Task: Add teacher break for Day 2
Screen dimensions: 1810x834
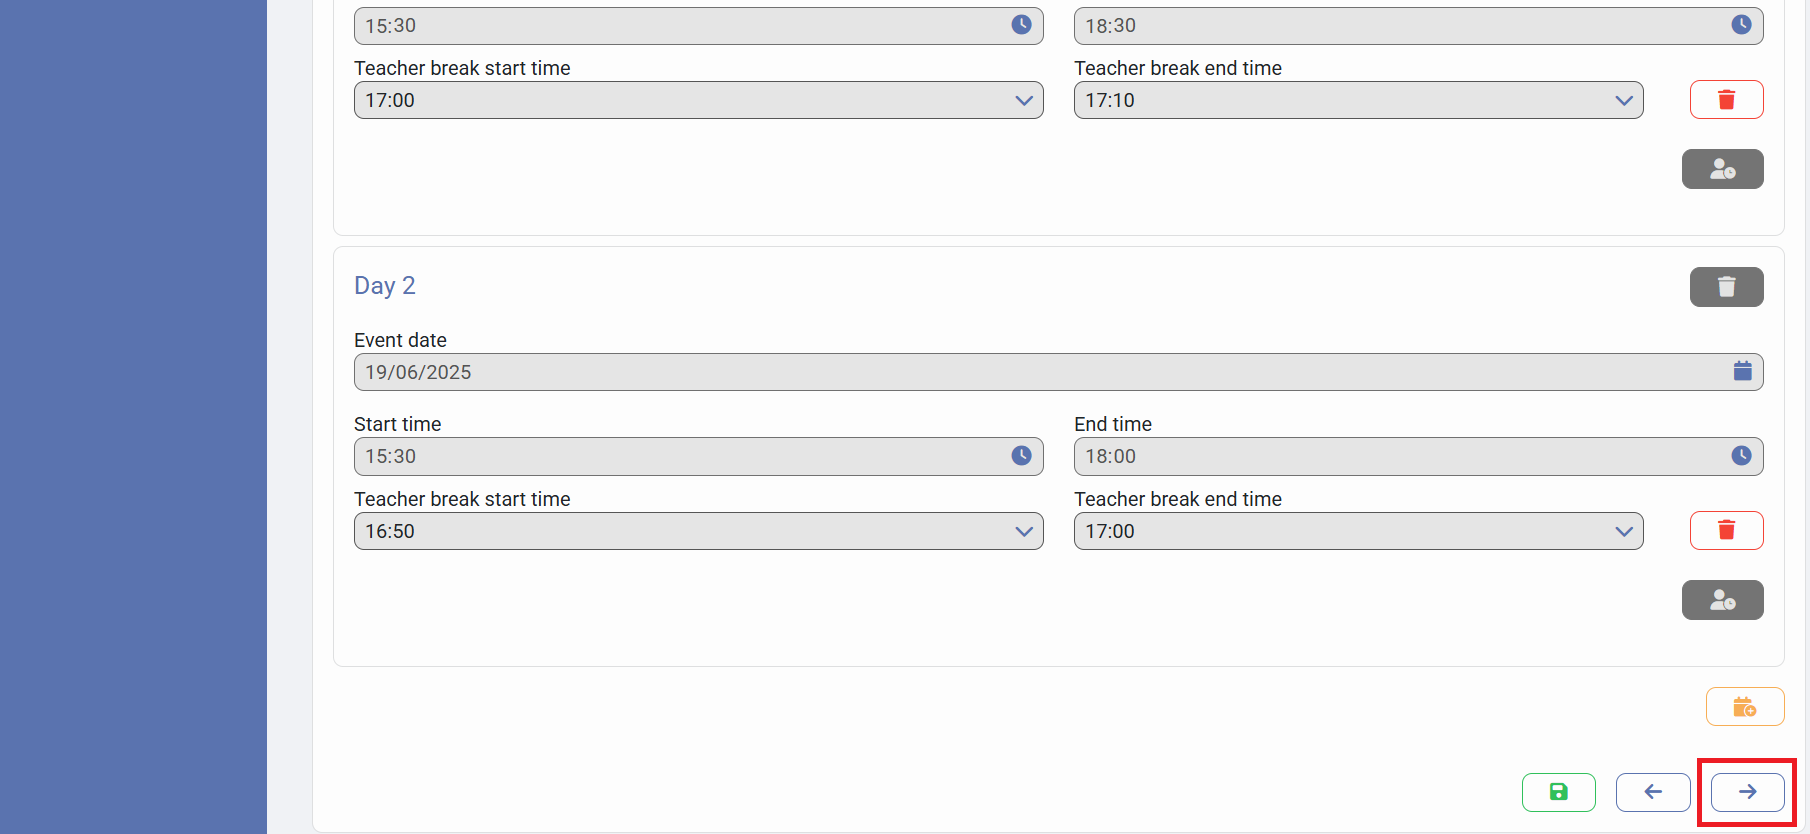Action: coord(1722,600)
